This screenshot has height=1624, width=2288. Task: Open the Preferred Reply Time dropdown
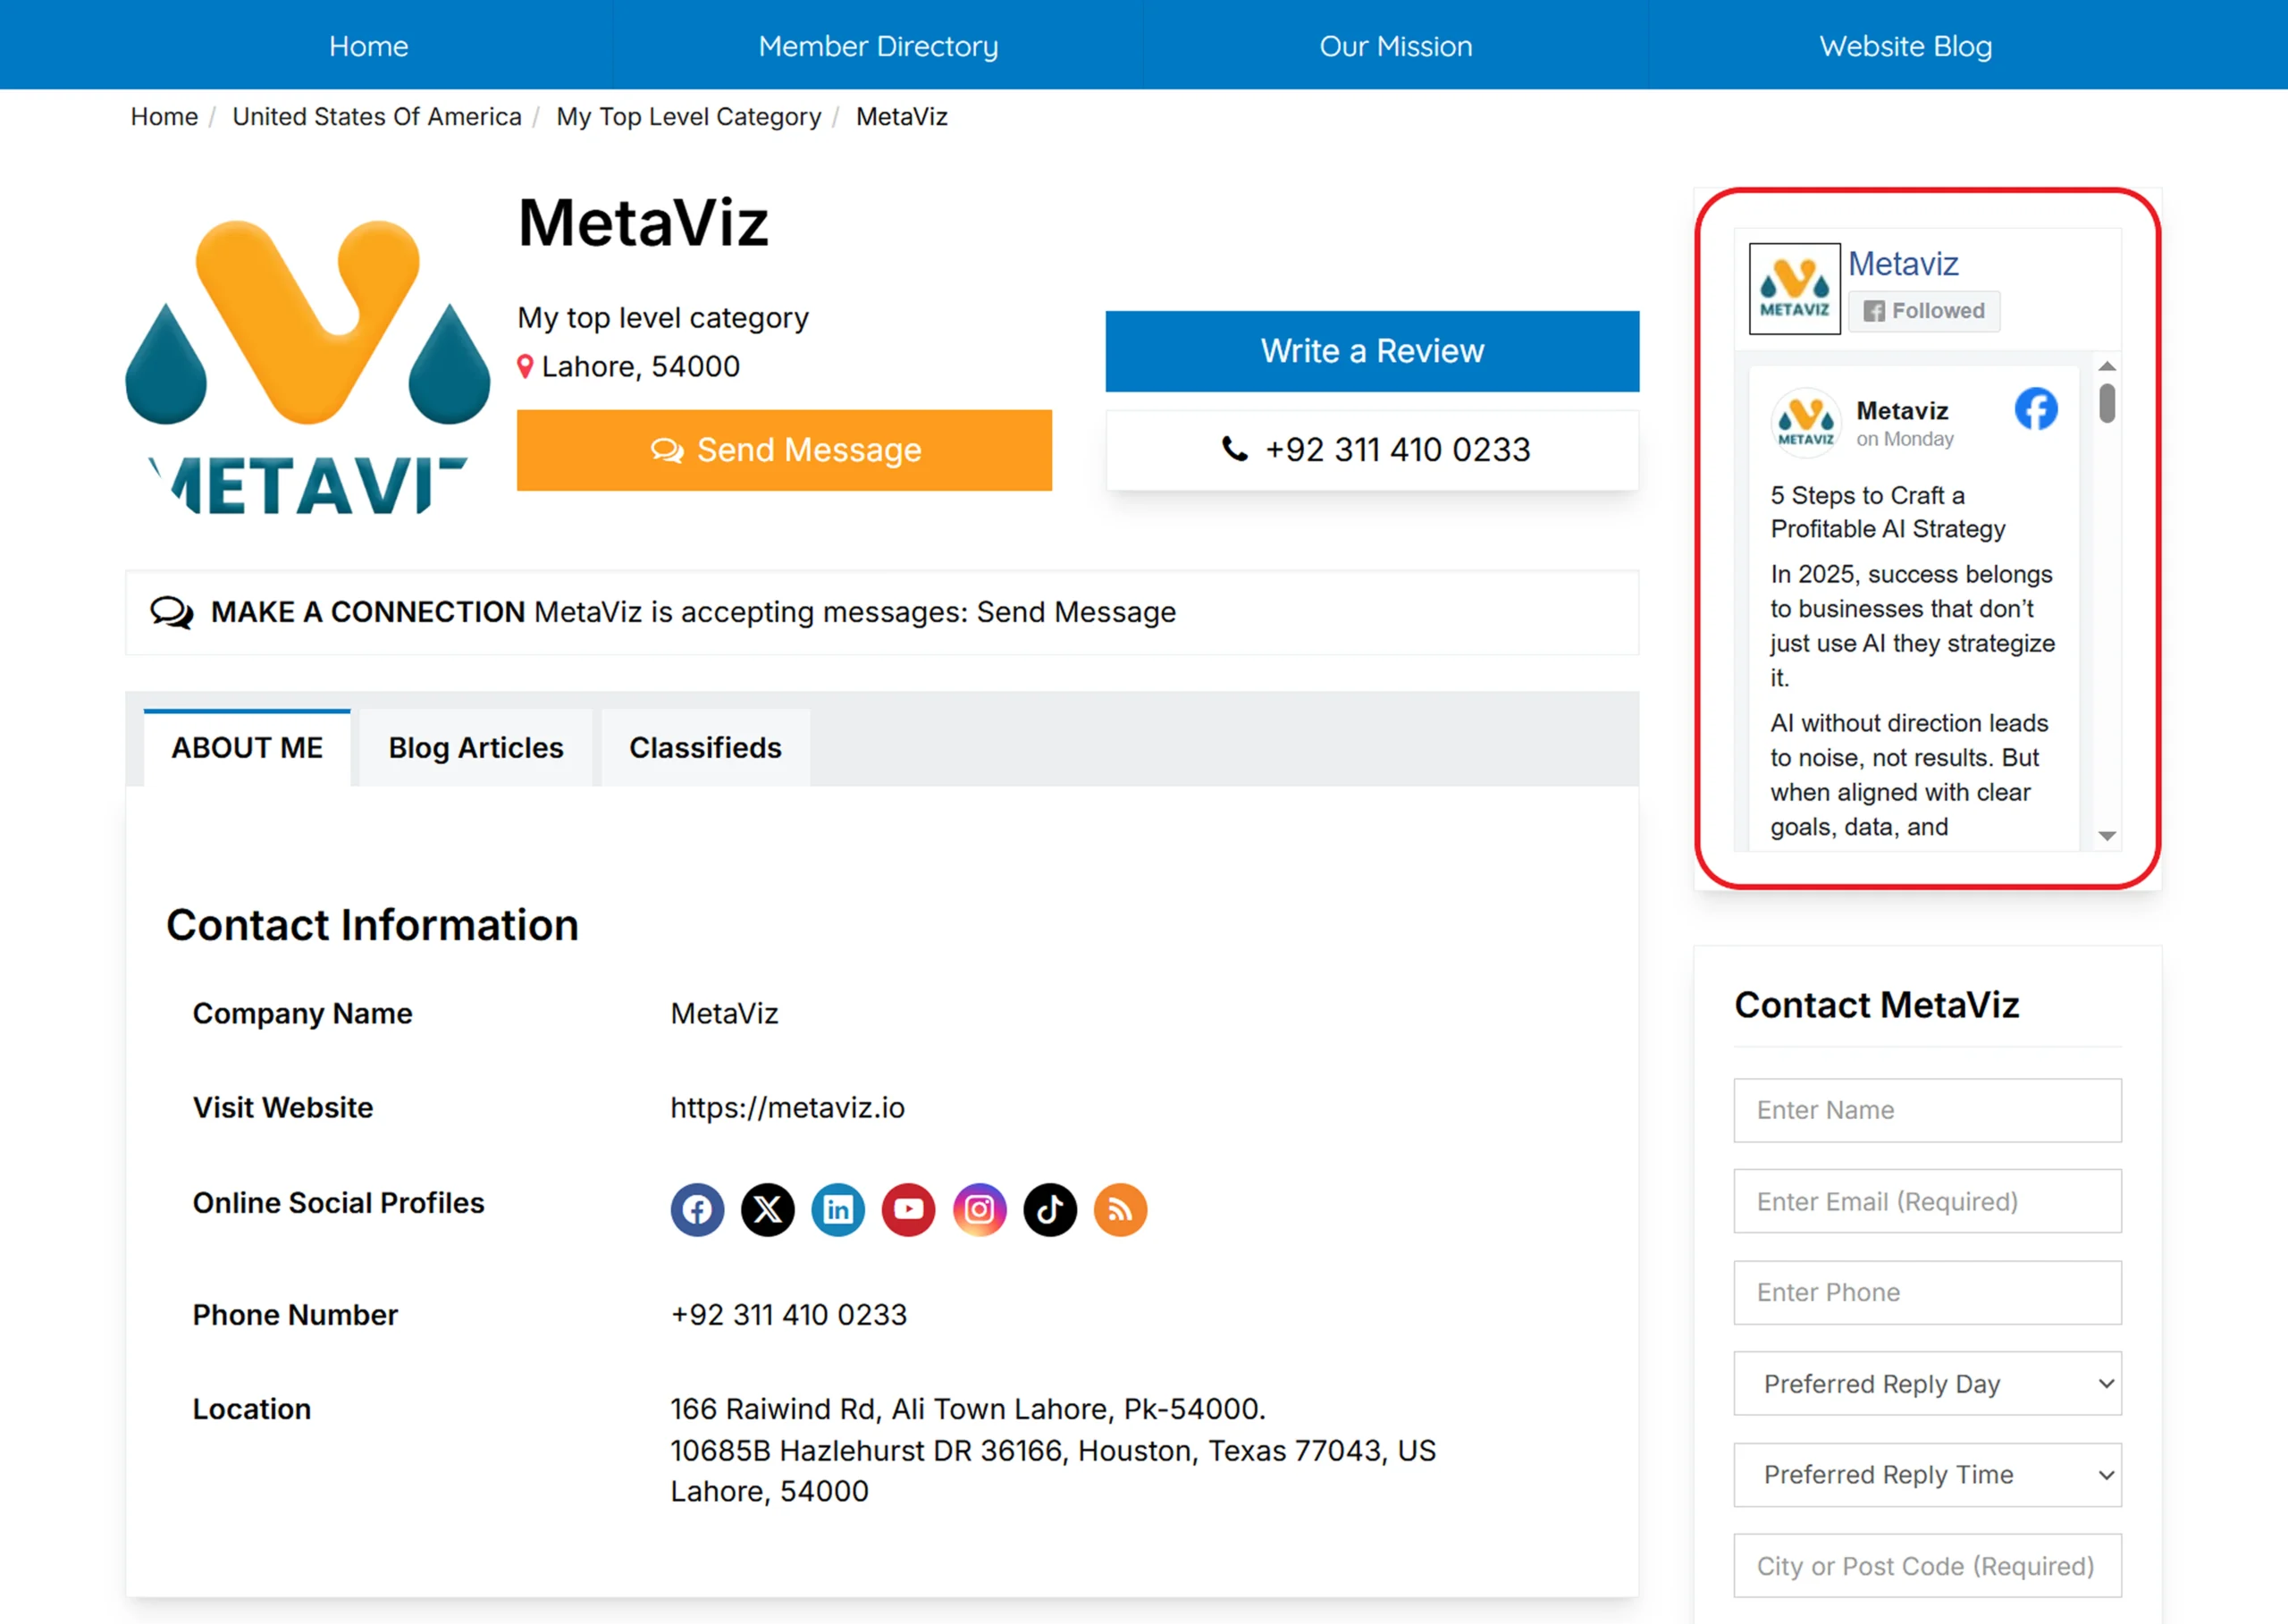point(1926,1474)
